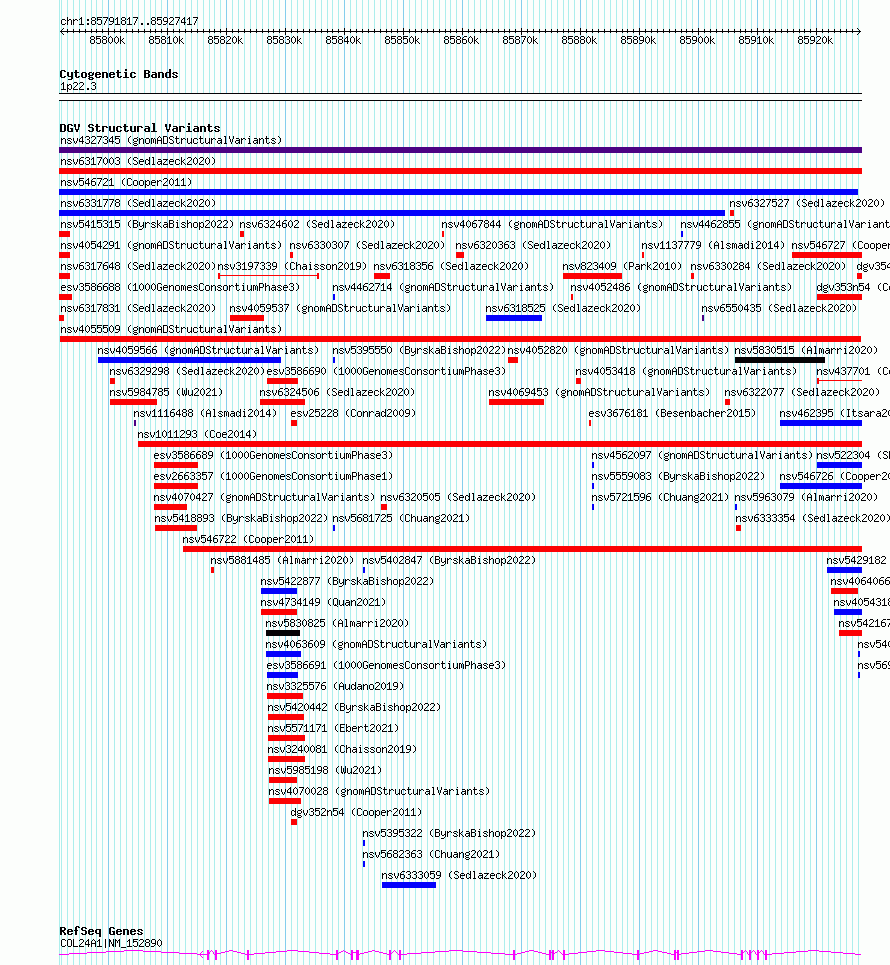Open the nsv546722 Cooper2011 label
The width and height of the screenshot is (890, 965).
click(248, 538)
